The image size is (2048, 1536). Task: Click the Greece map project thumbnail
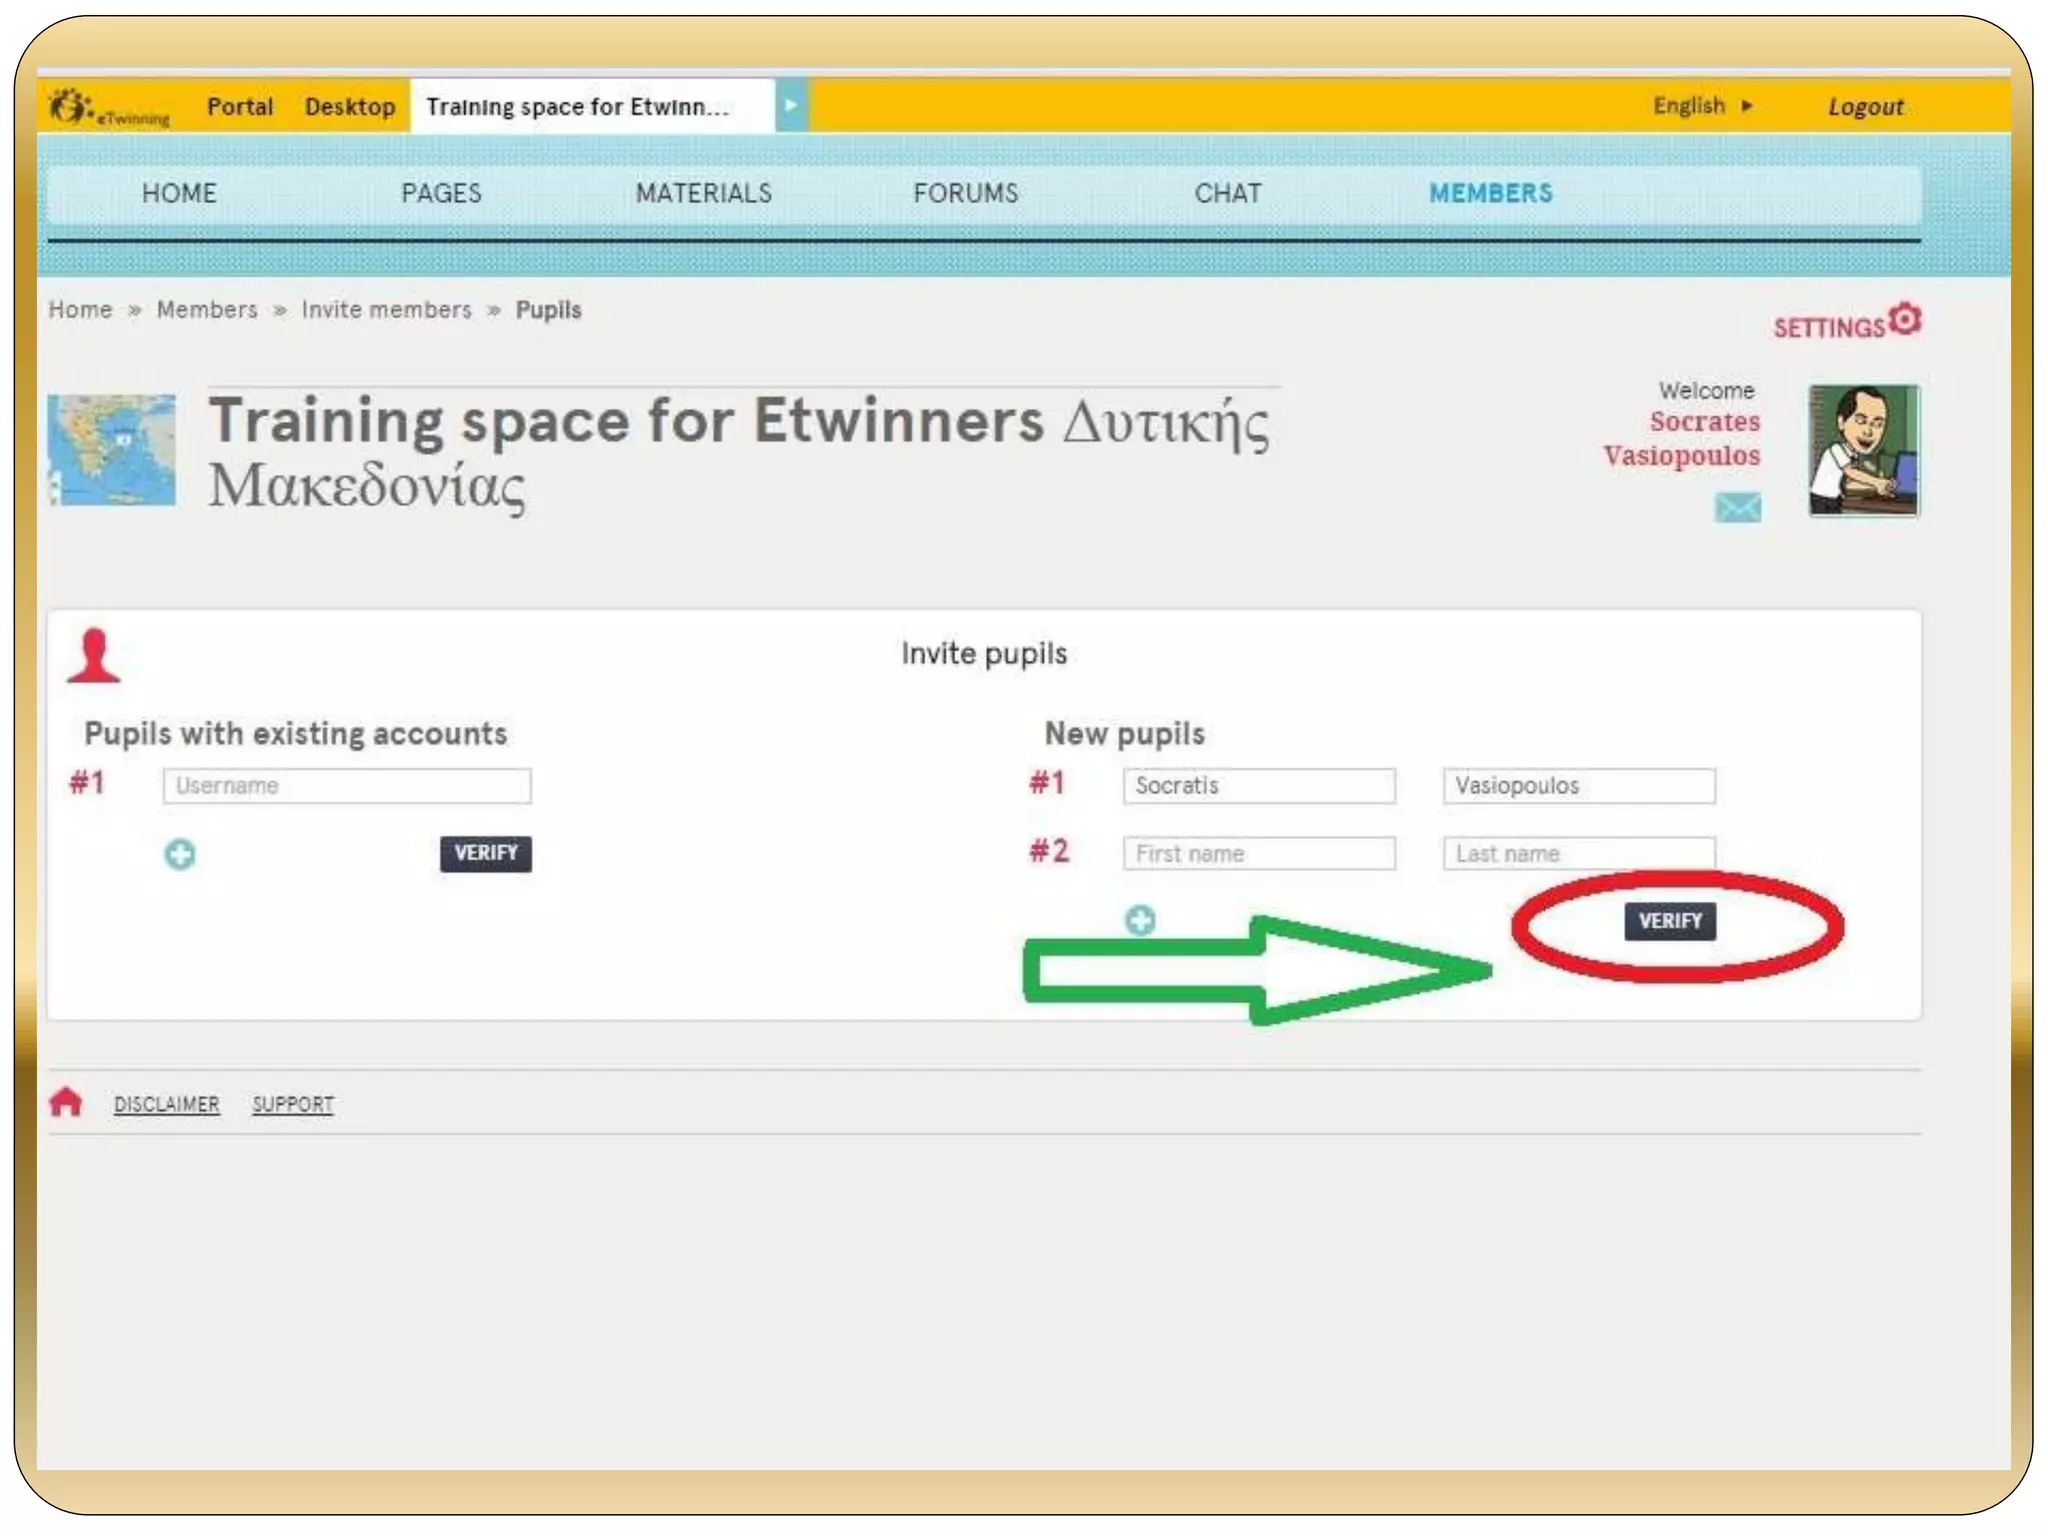point(112,450)
